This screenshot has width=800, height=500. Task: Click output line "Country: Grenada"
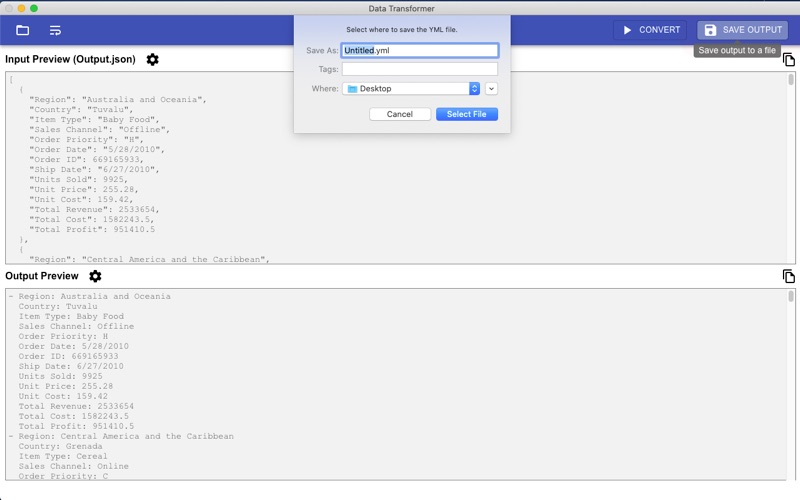point(60,446)
